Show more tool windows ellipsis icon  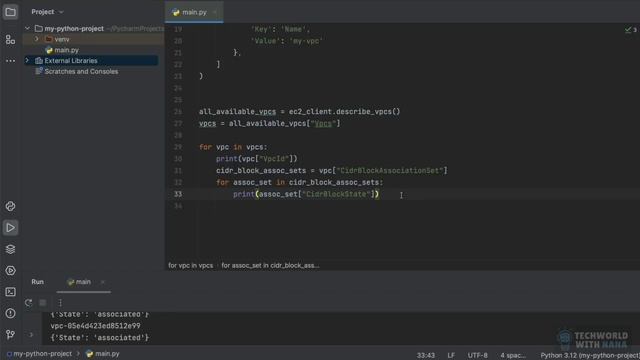(10, 61)
